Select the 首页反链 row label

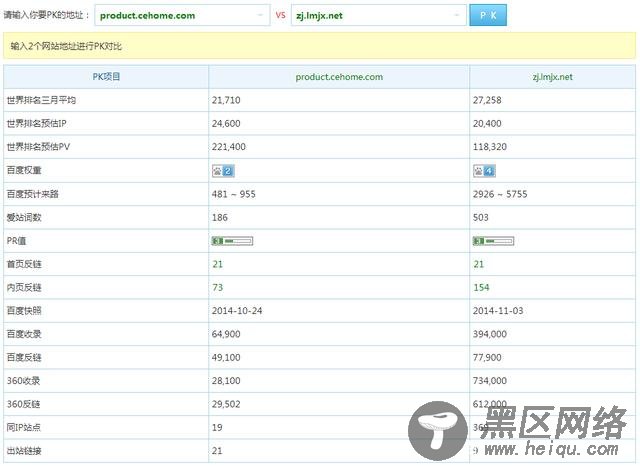pos(24,264)
